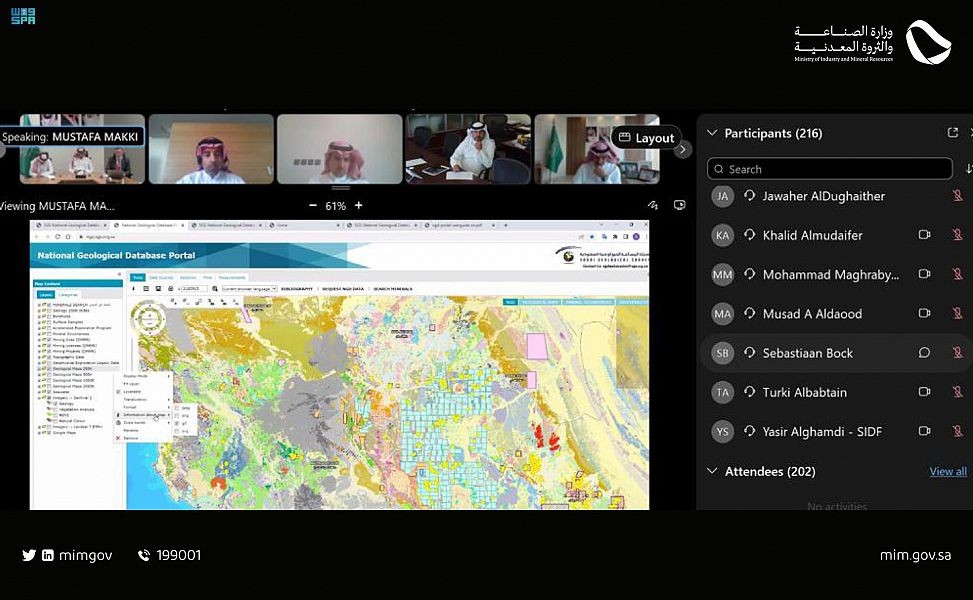Zoom out the shared screen with minus

coord(313,206)
